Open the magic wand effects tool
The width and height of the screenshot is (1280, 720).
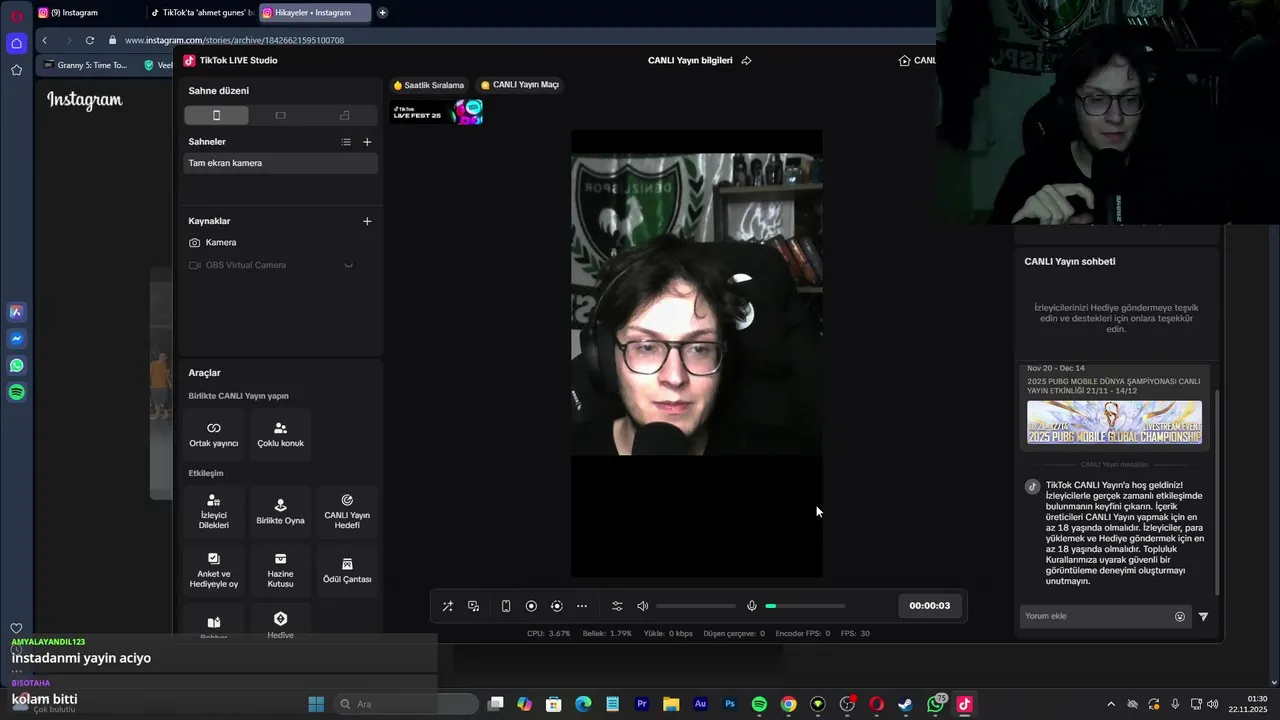[447, 606]
